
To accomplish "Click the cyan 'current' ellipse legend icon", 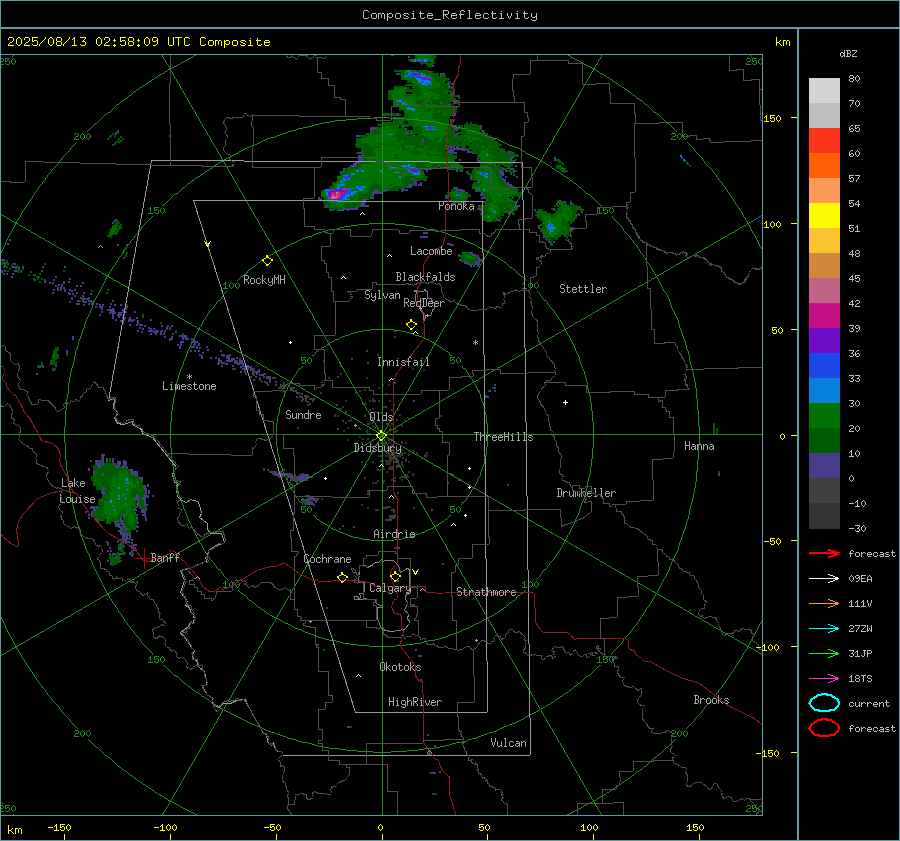I will pyautogui.click(x=824, y=703).
